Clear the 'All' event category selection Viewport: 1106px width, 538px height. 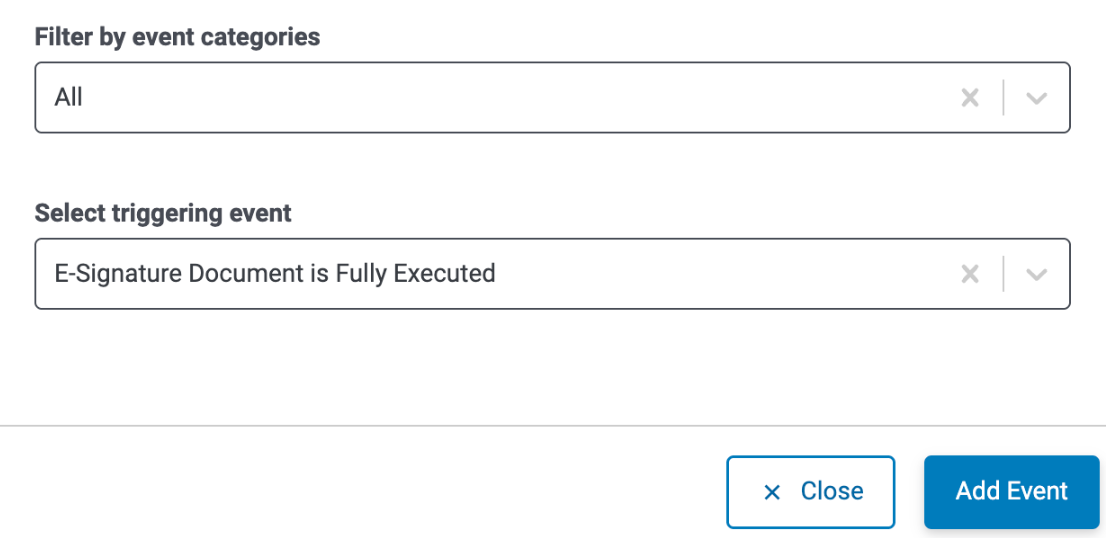pos(970,98)
